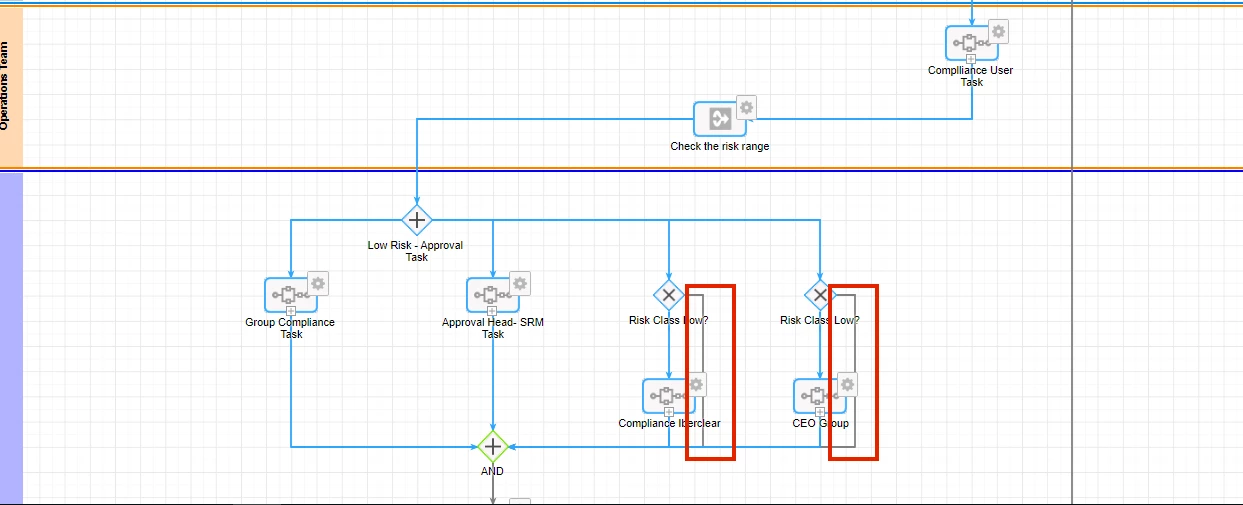Open gear icon on Group Compliance Task

click(x=318, y=283)
